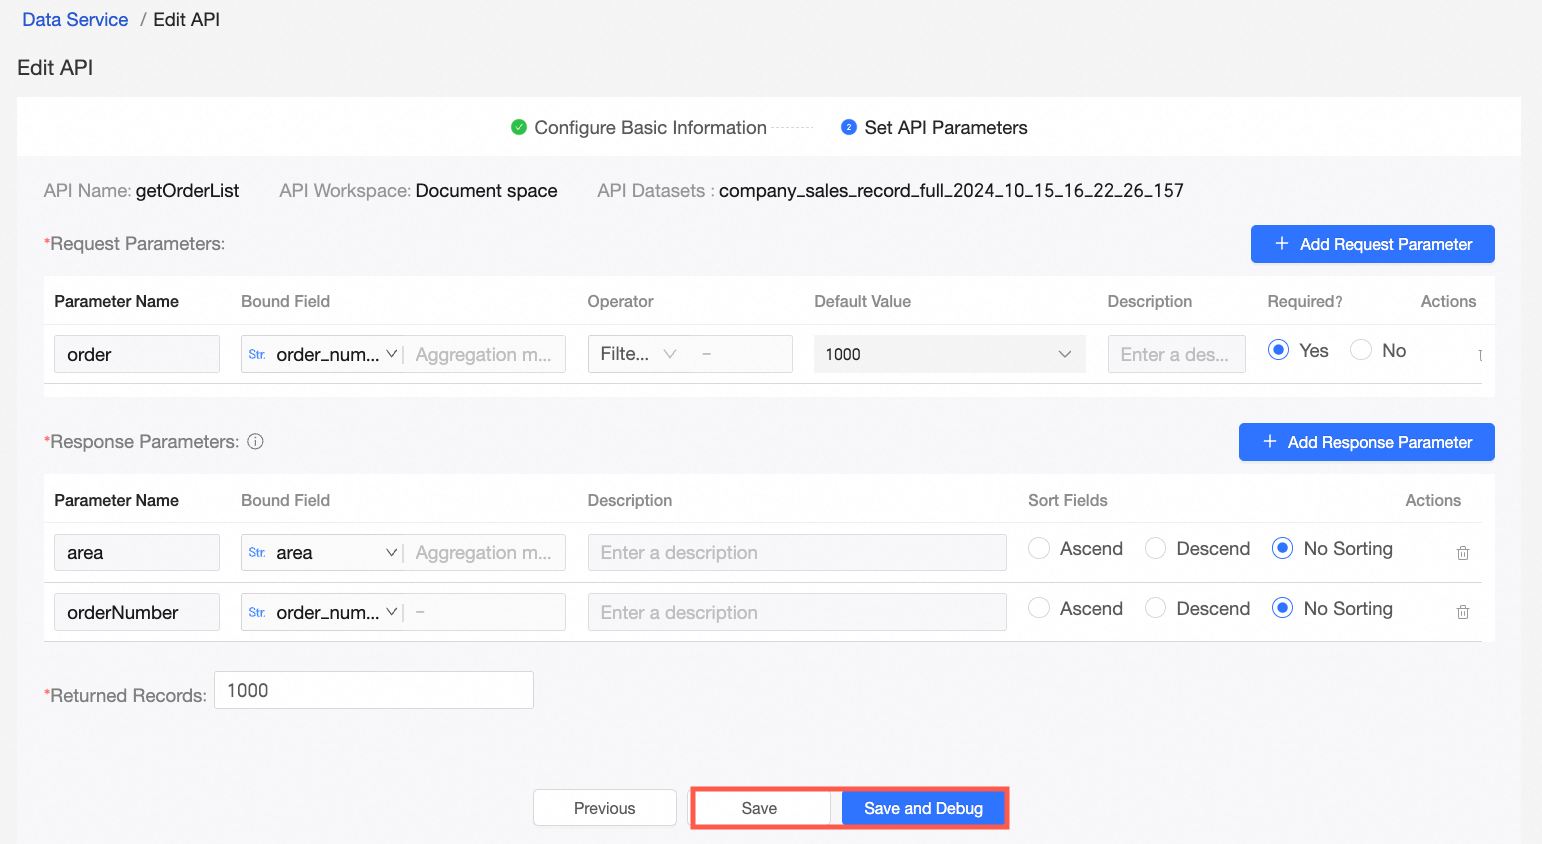Viewport: 1542px width, 844px height.
Task: Click the Save and Debug button
Action: [923, 808]
